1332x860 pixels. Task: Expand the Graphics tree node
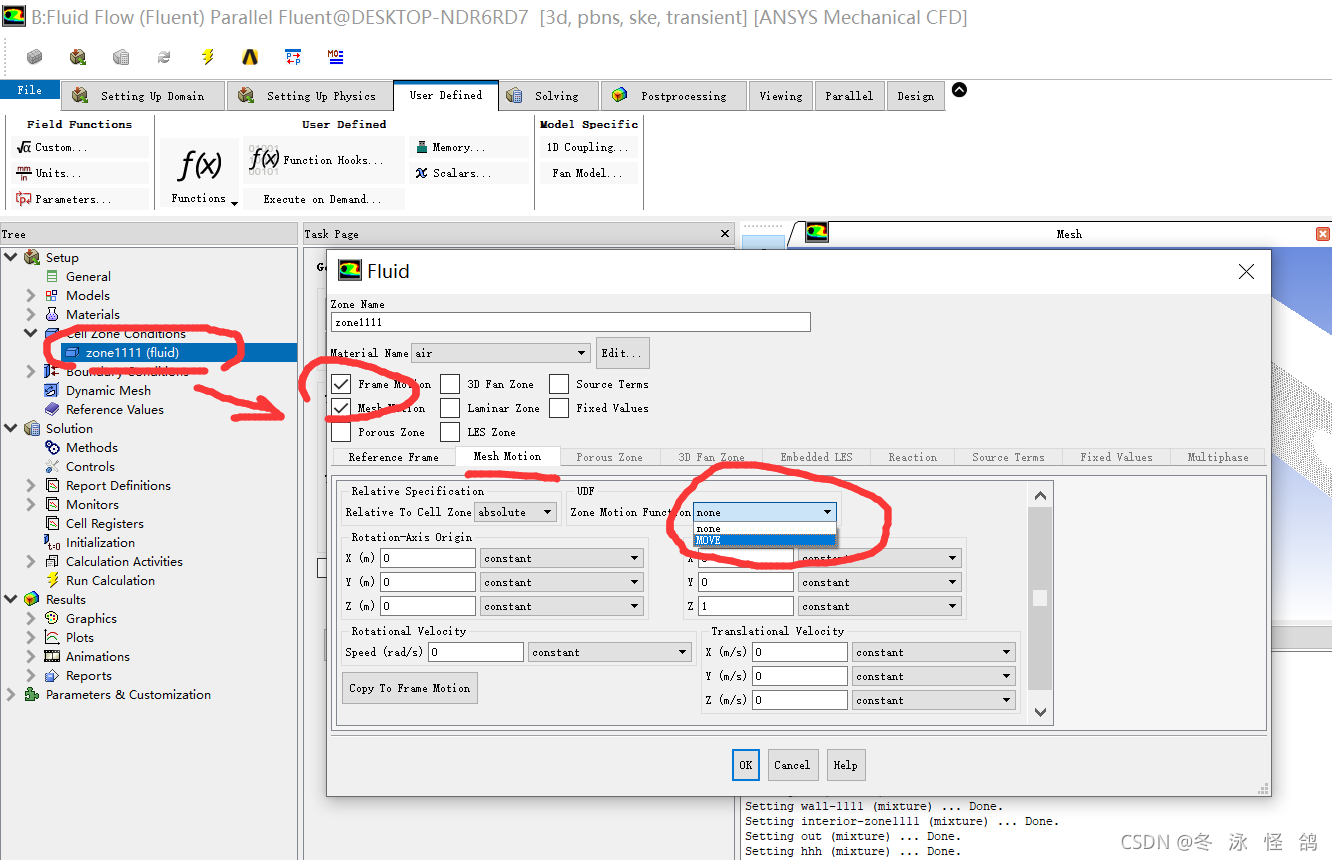tap(30, 619)
